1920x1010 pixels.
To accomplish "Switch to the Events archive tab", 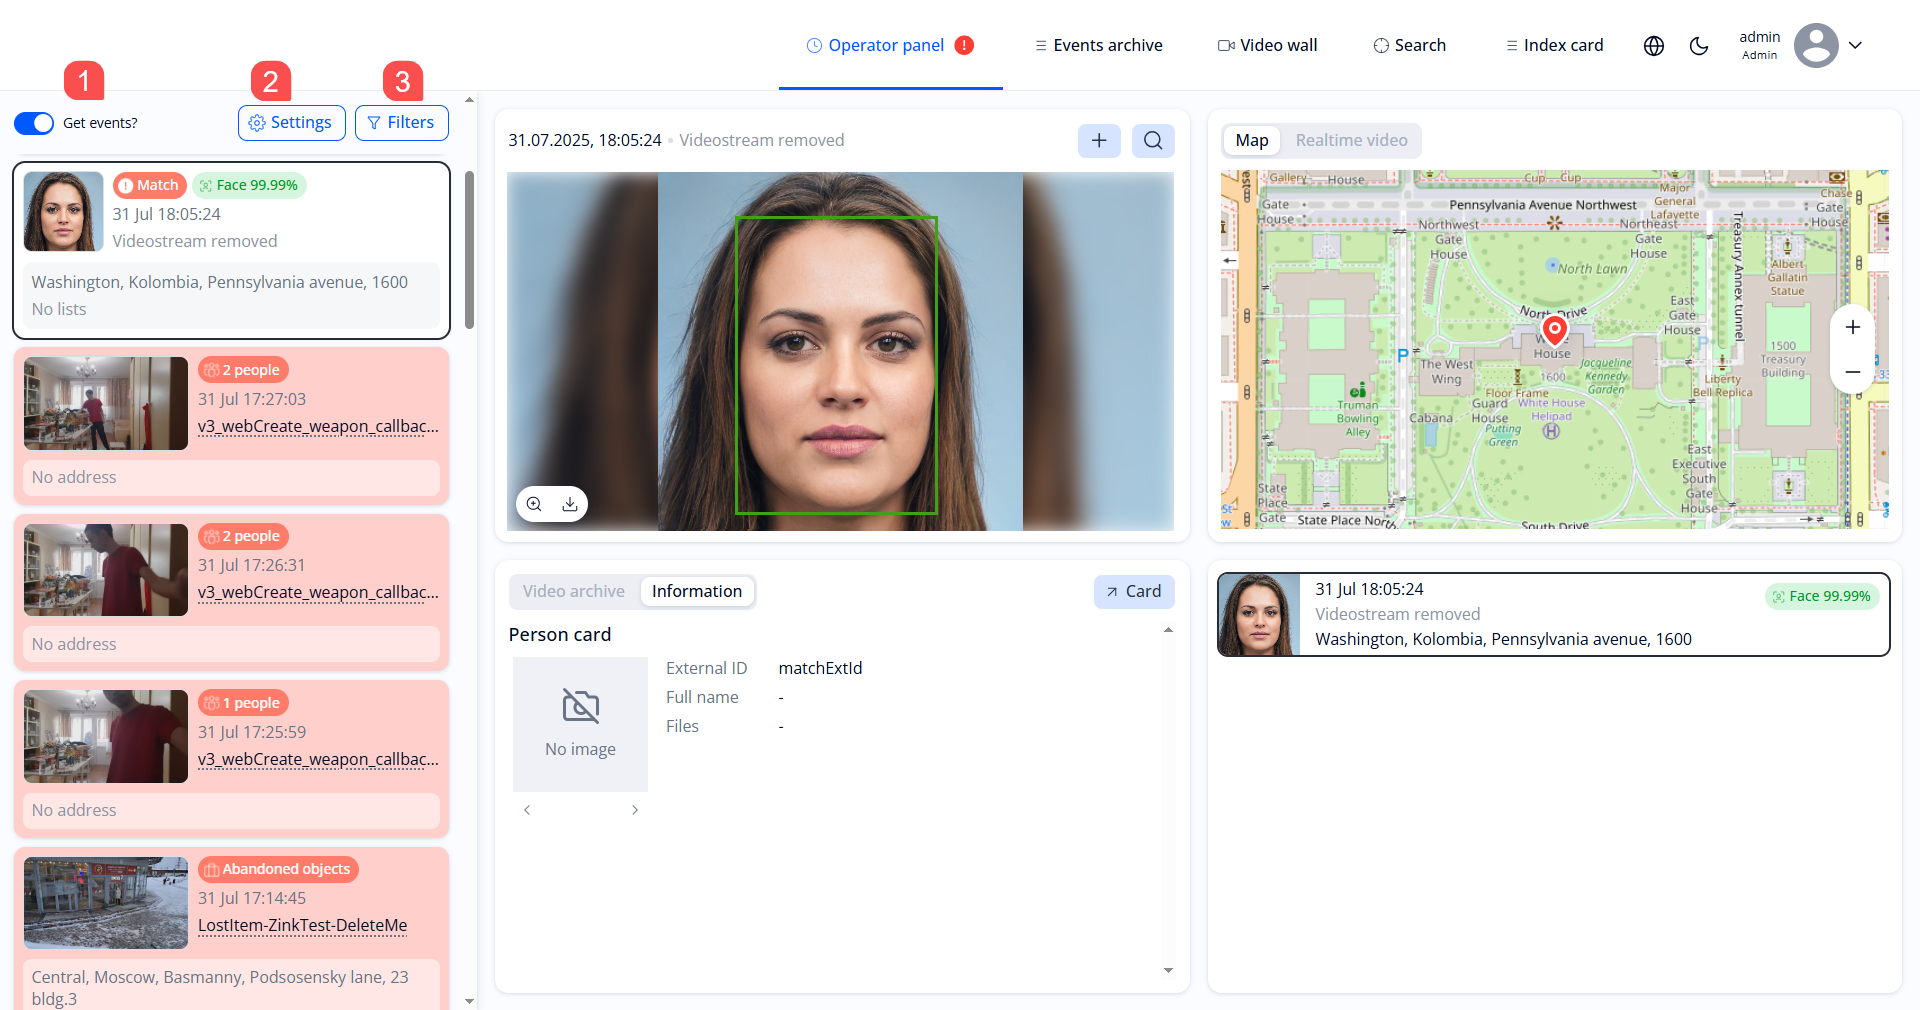I will coord(1098,45).
